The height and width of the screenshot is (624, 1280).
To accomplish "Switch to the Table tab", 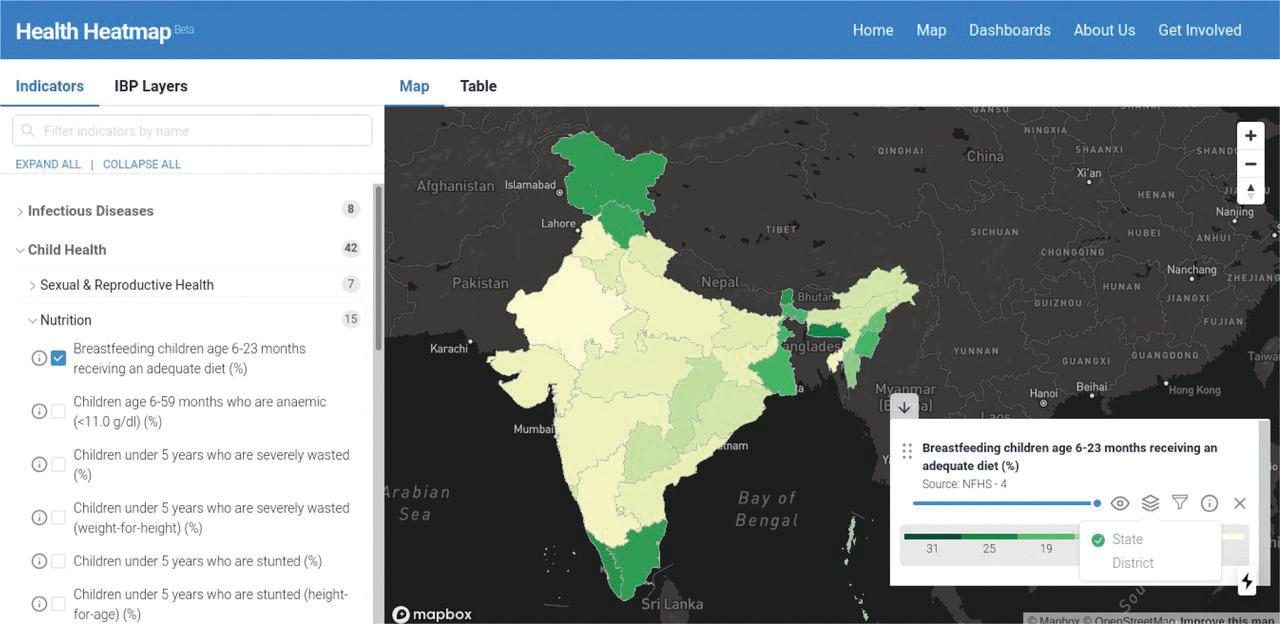I will pos(478,86).
